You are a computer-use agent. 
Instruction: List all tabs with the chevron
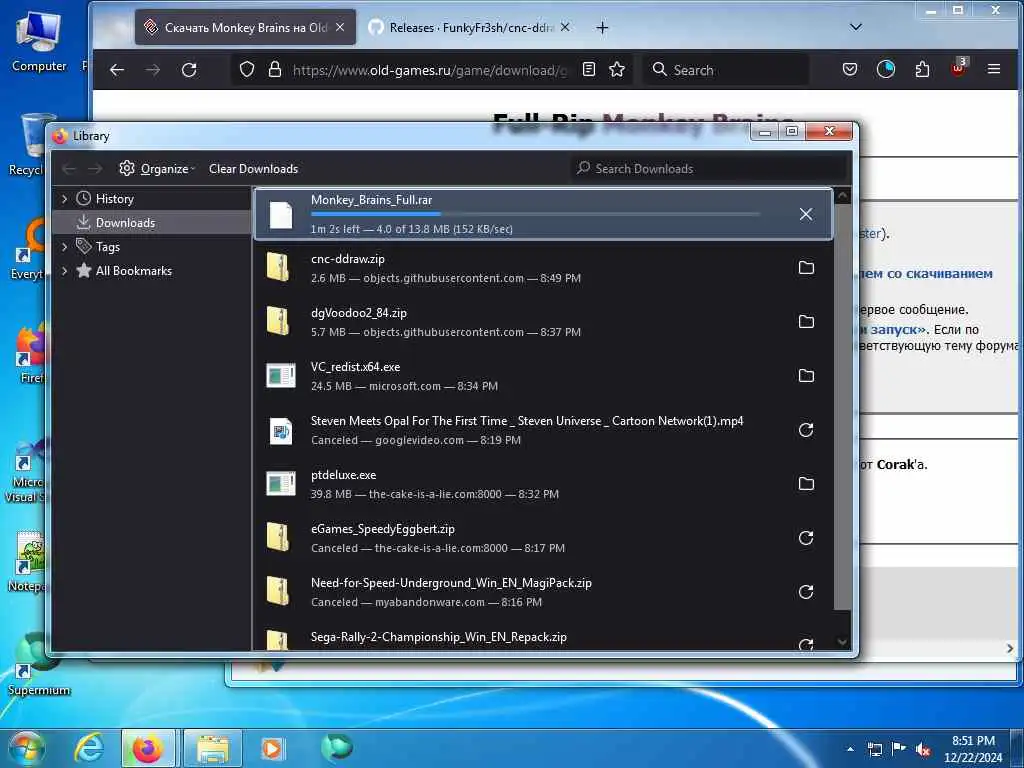tap(856, 27)
